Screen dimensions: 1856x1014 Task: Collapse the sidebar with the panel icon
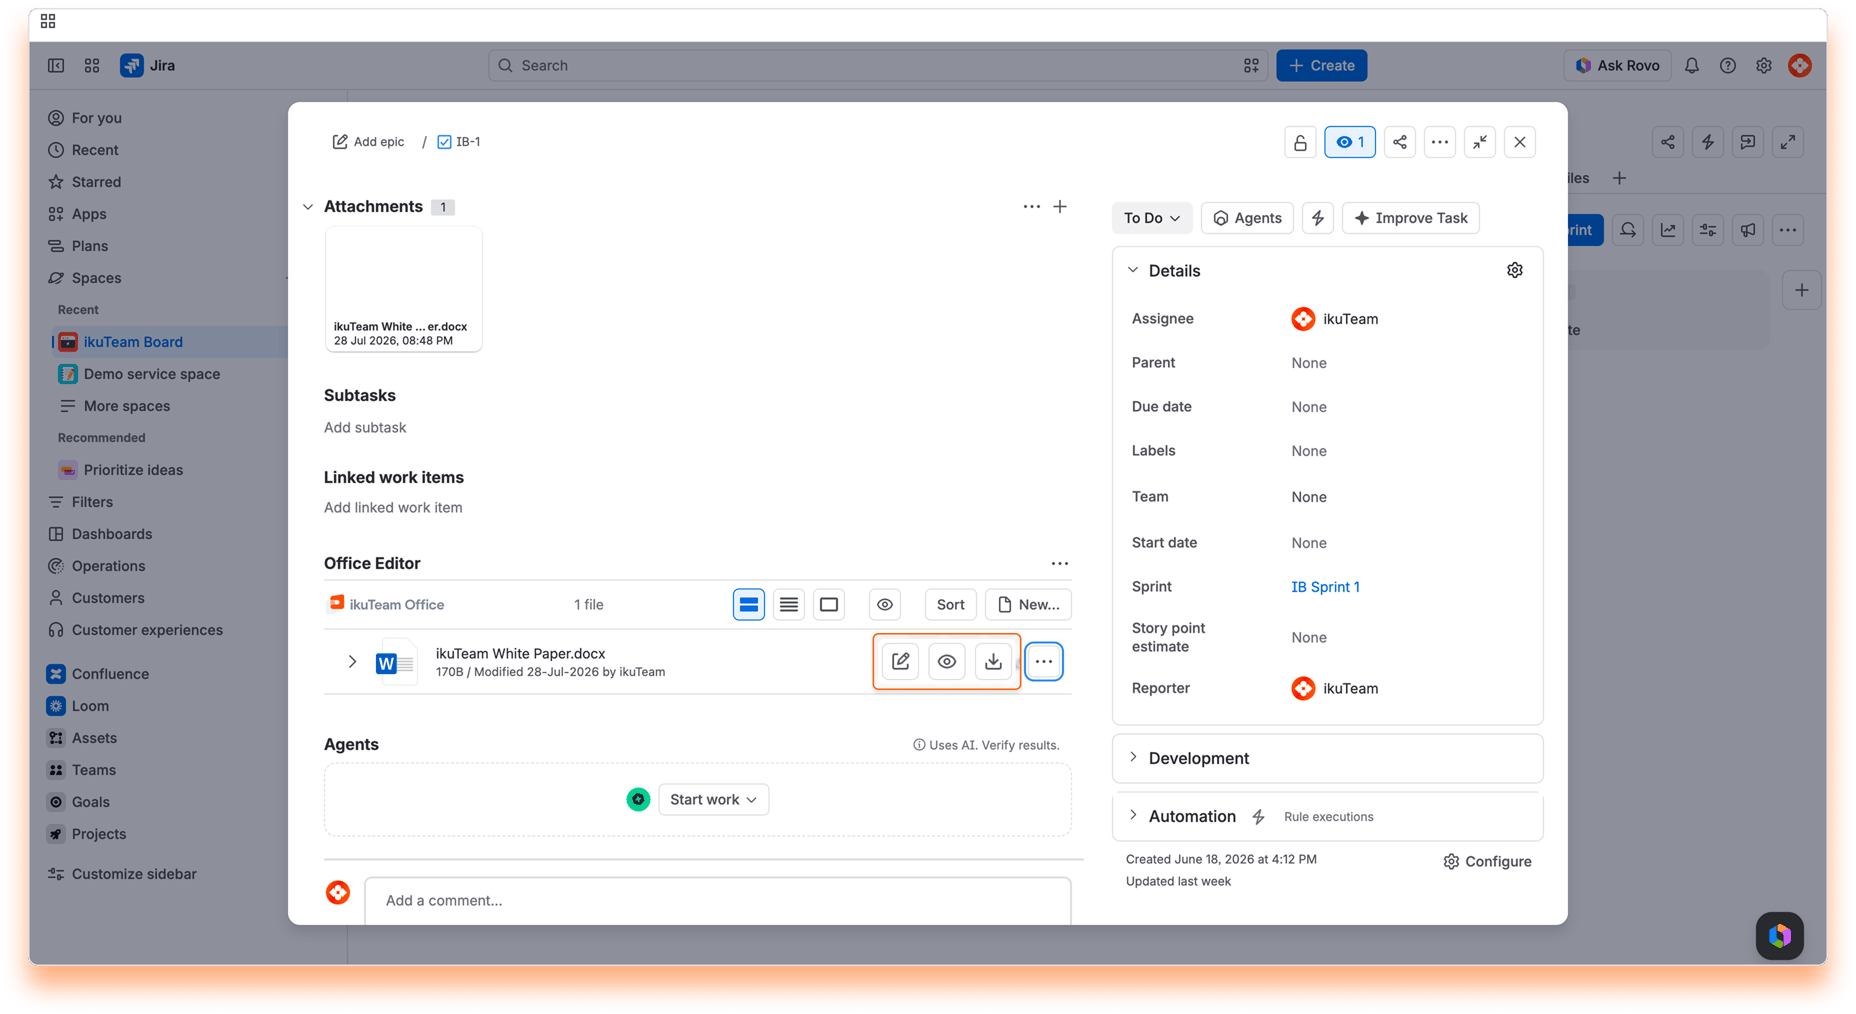click(56, 65)
